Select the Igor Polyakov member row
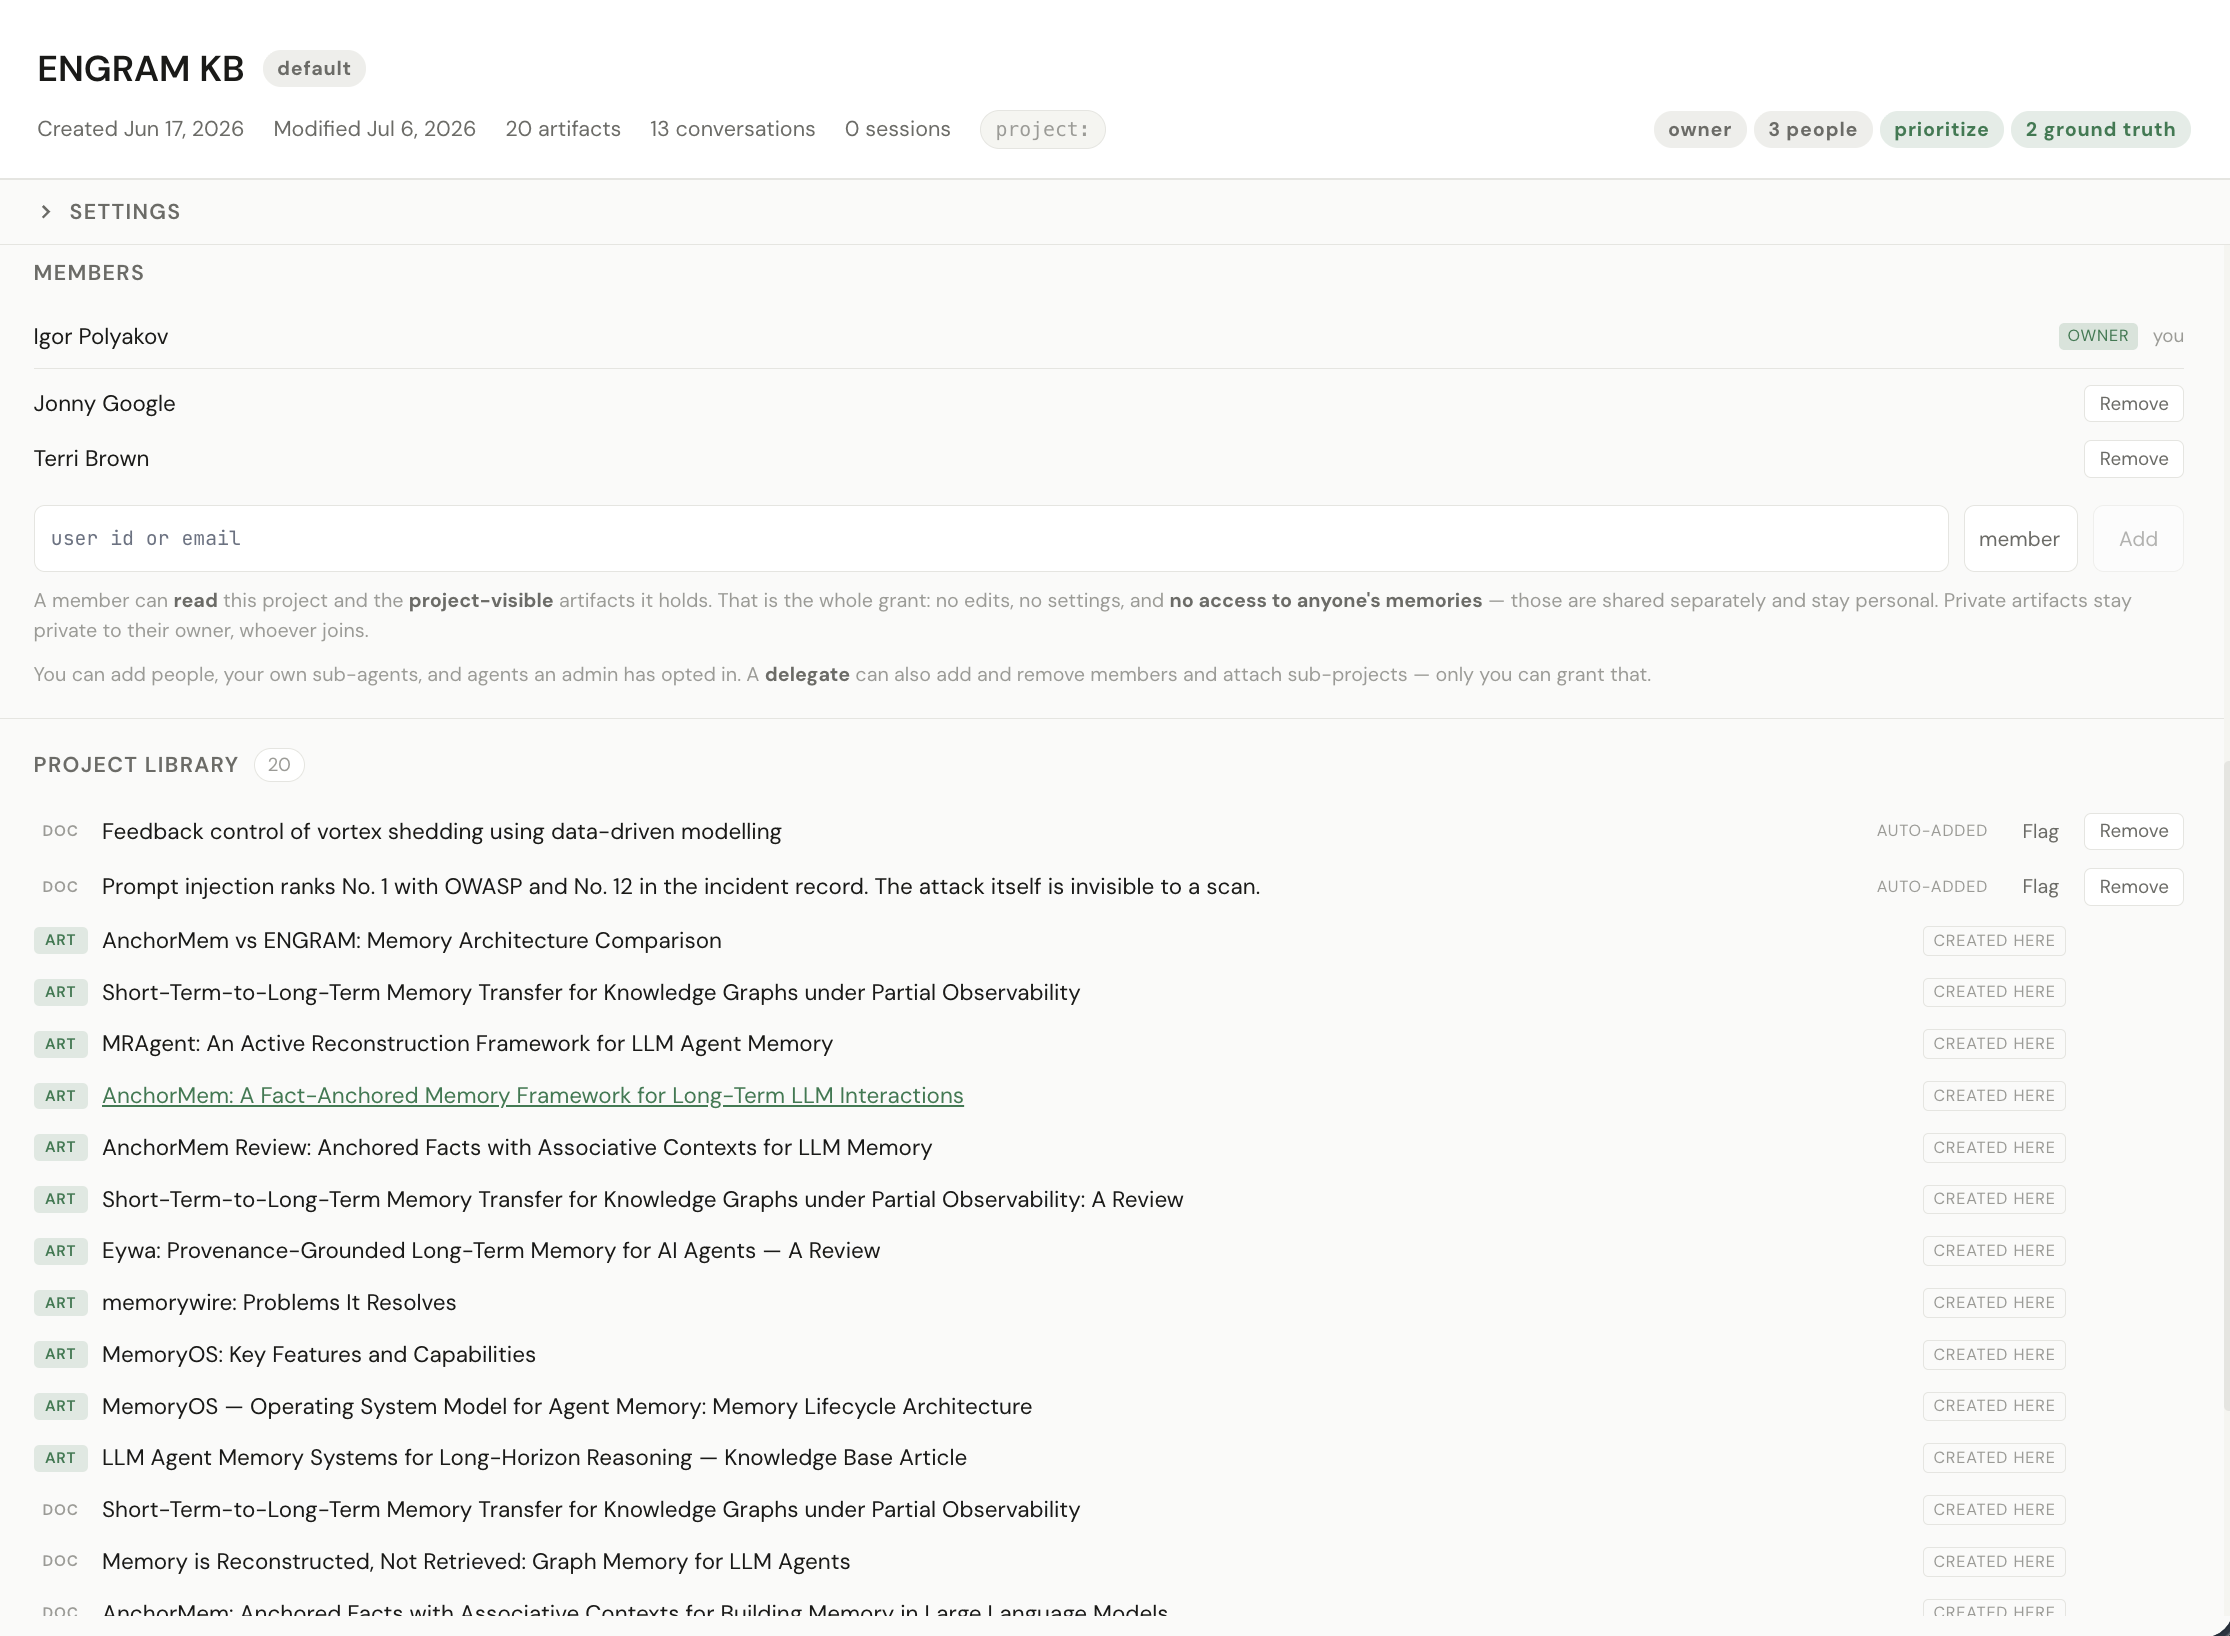The width and height of the screenshot is (2230, 1636). (1108, 336)
